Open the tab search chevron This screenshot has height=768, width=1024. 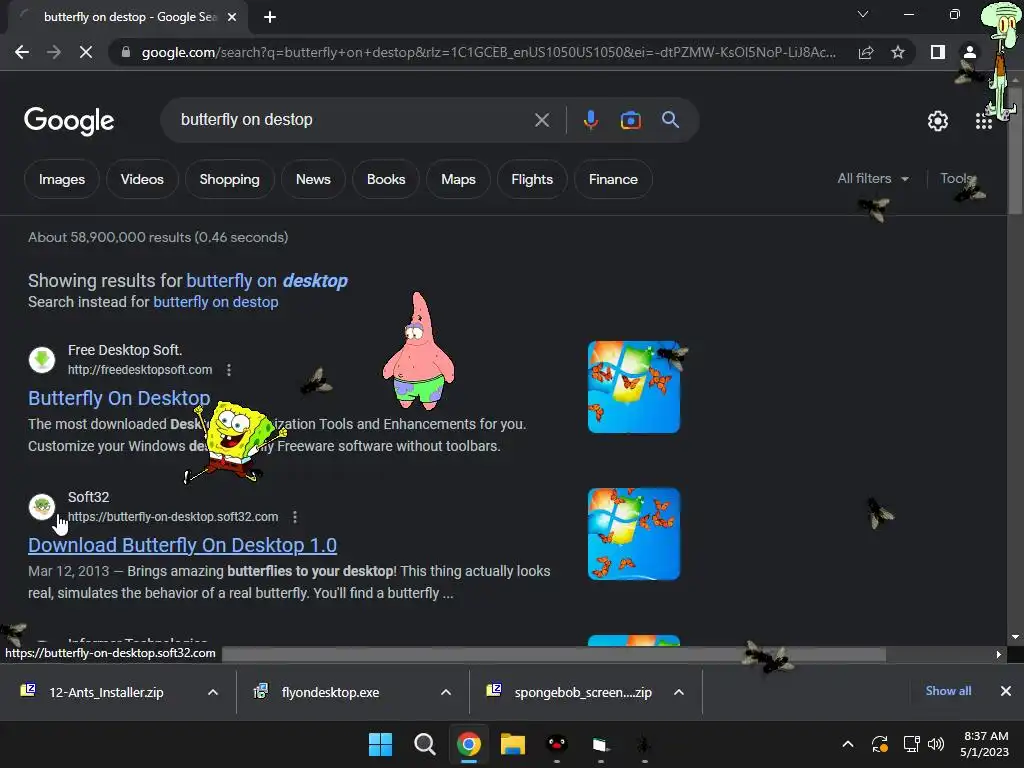click(x=863, y=14)
